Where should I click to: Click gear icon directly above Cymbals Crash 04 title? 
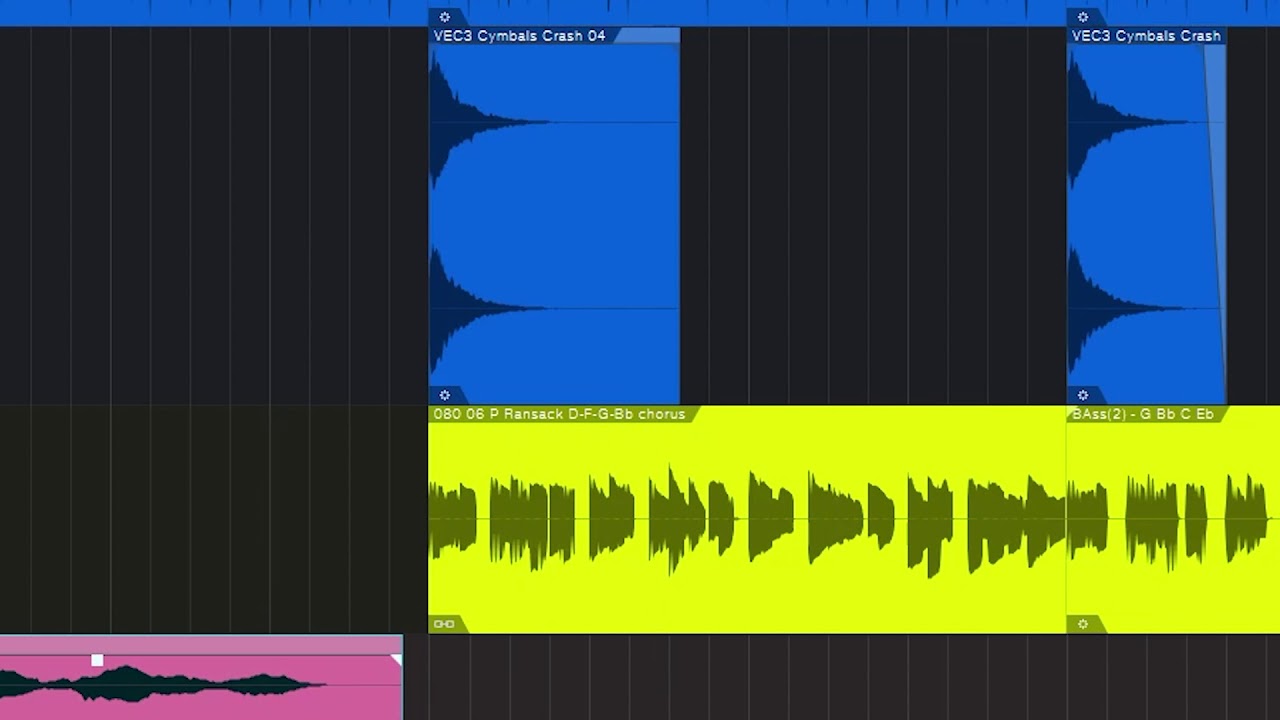(445, 17)
